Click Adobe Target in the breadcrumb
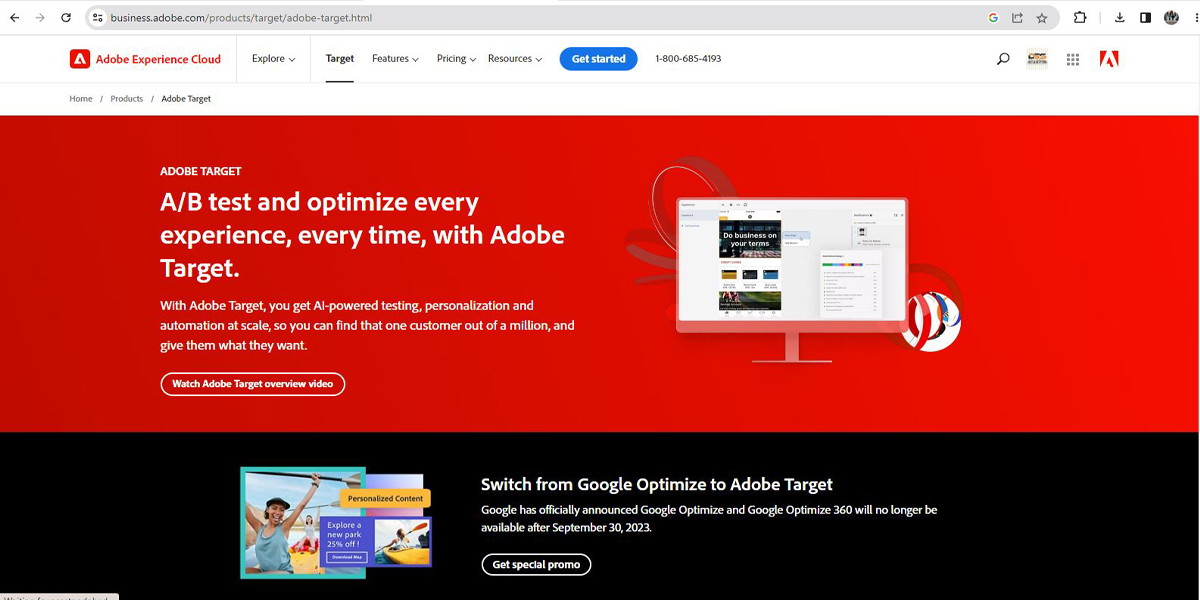Screen dimensions: 1200x600 (x=186, y=99)
